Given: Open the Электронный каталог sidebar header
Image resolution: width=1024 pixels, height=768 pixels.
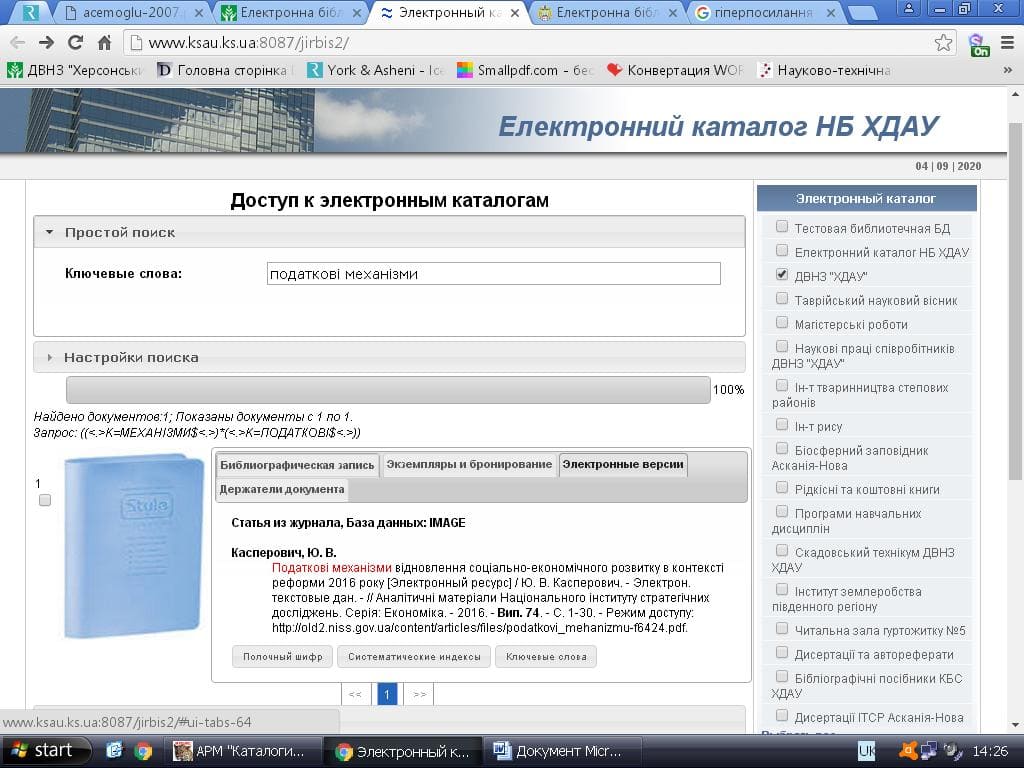Looking at the screenshot, I should [867, 199].
